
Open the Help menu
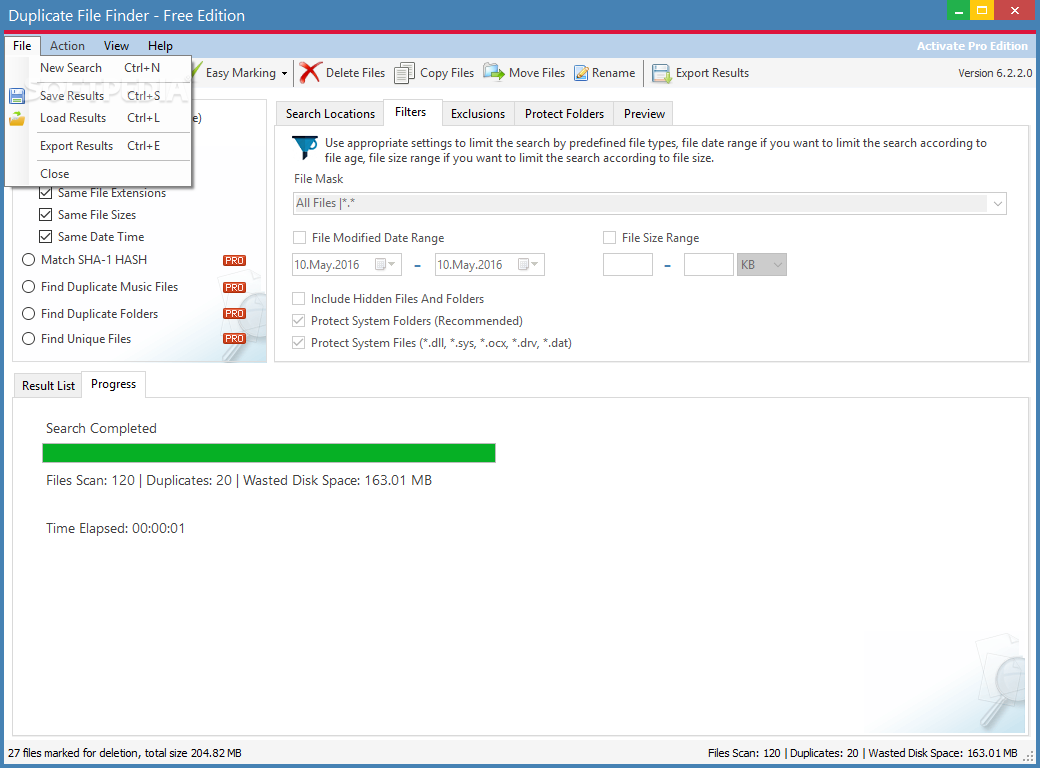(161, 46)
